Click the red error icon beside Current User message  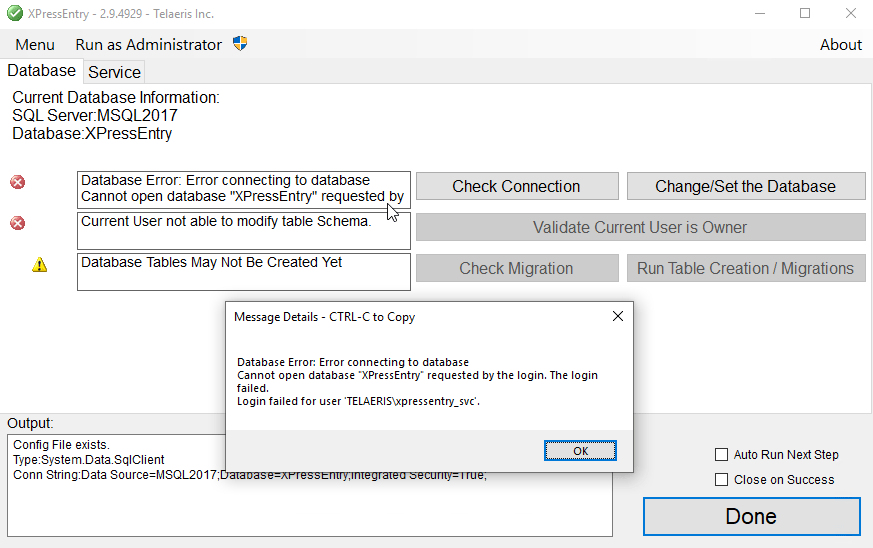(18, 223)
